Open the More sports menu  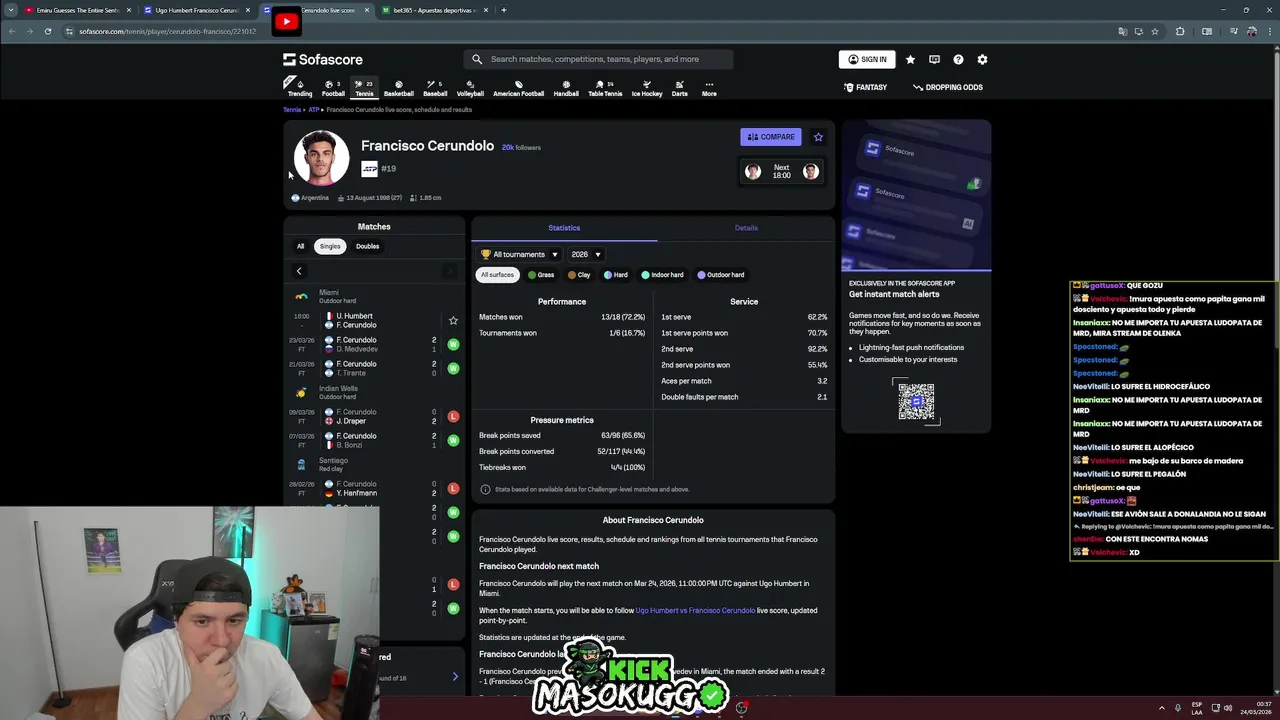point(709,88)
